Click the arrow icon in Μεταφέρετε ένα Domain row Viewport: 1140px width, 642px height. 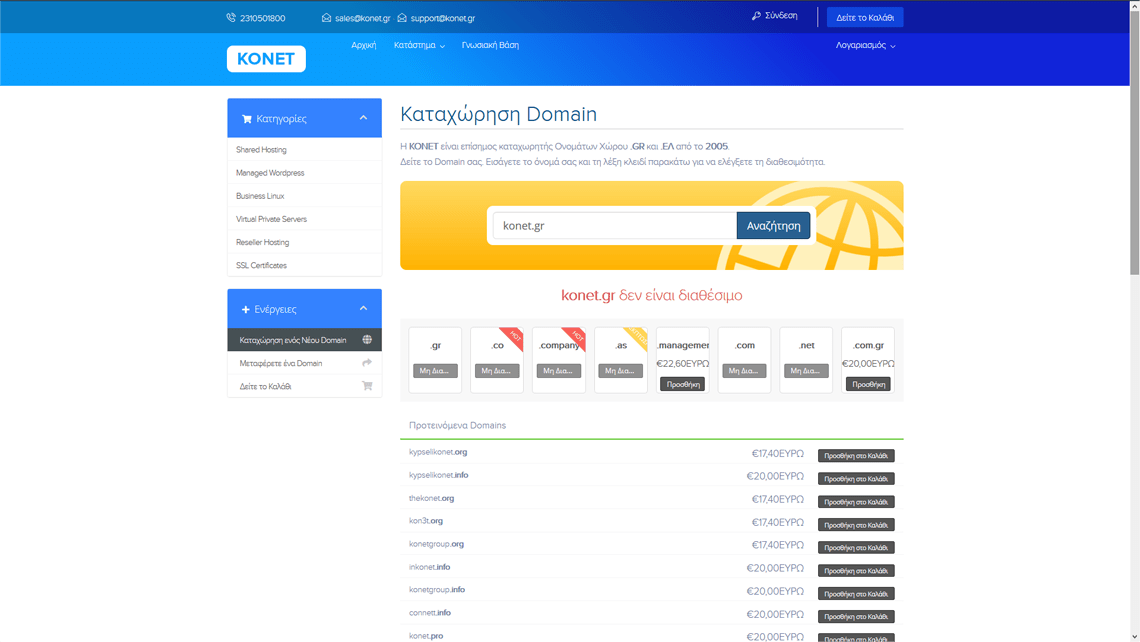(367, 363)
